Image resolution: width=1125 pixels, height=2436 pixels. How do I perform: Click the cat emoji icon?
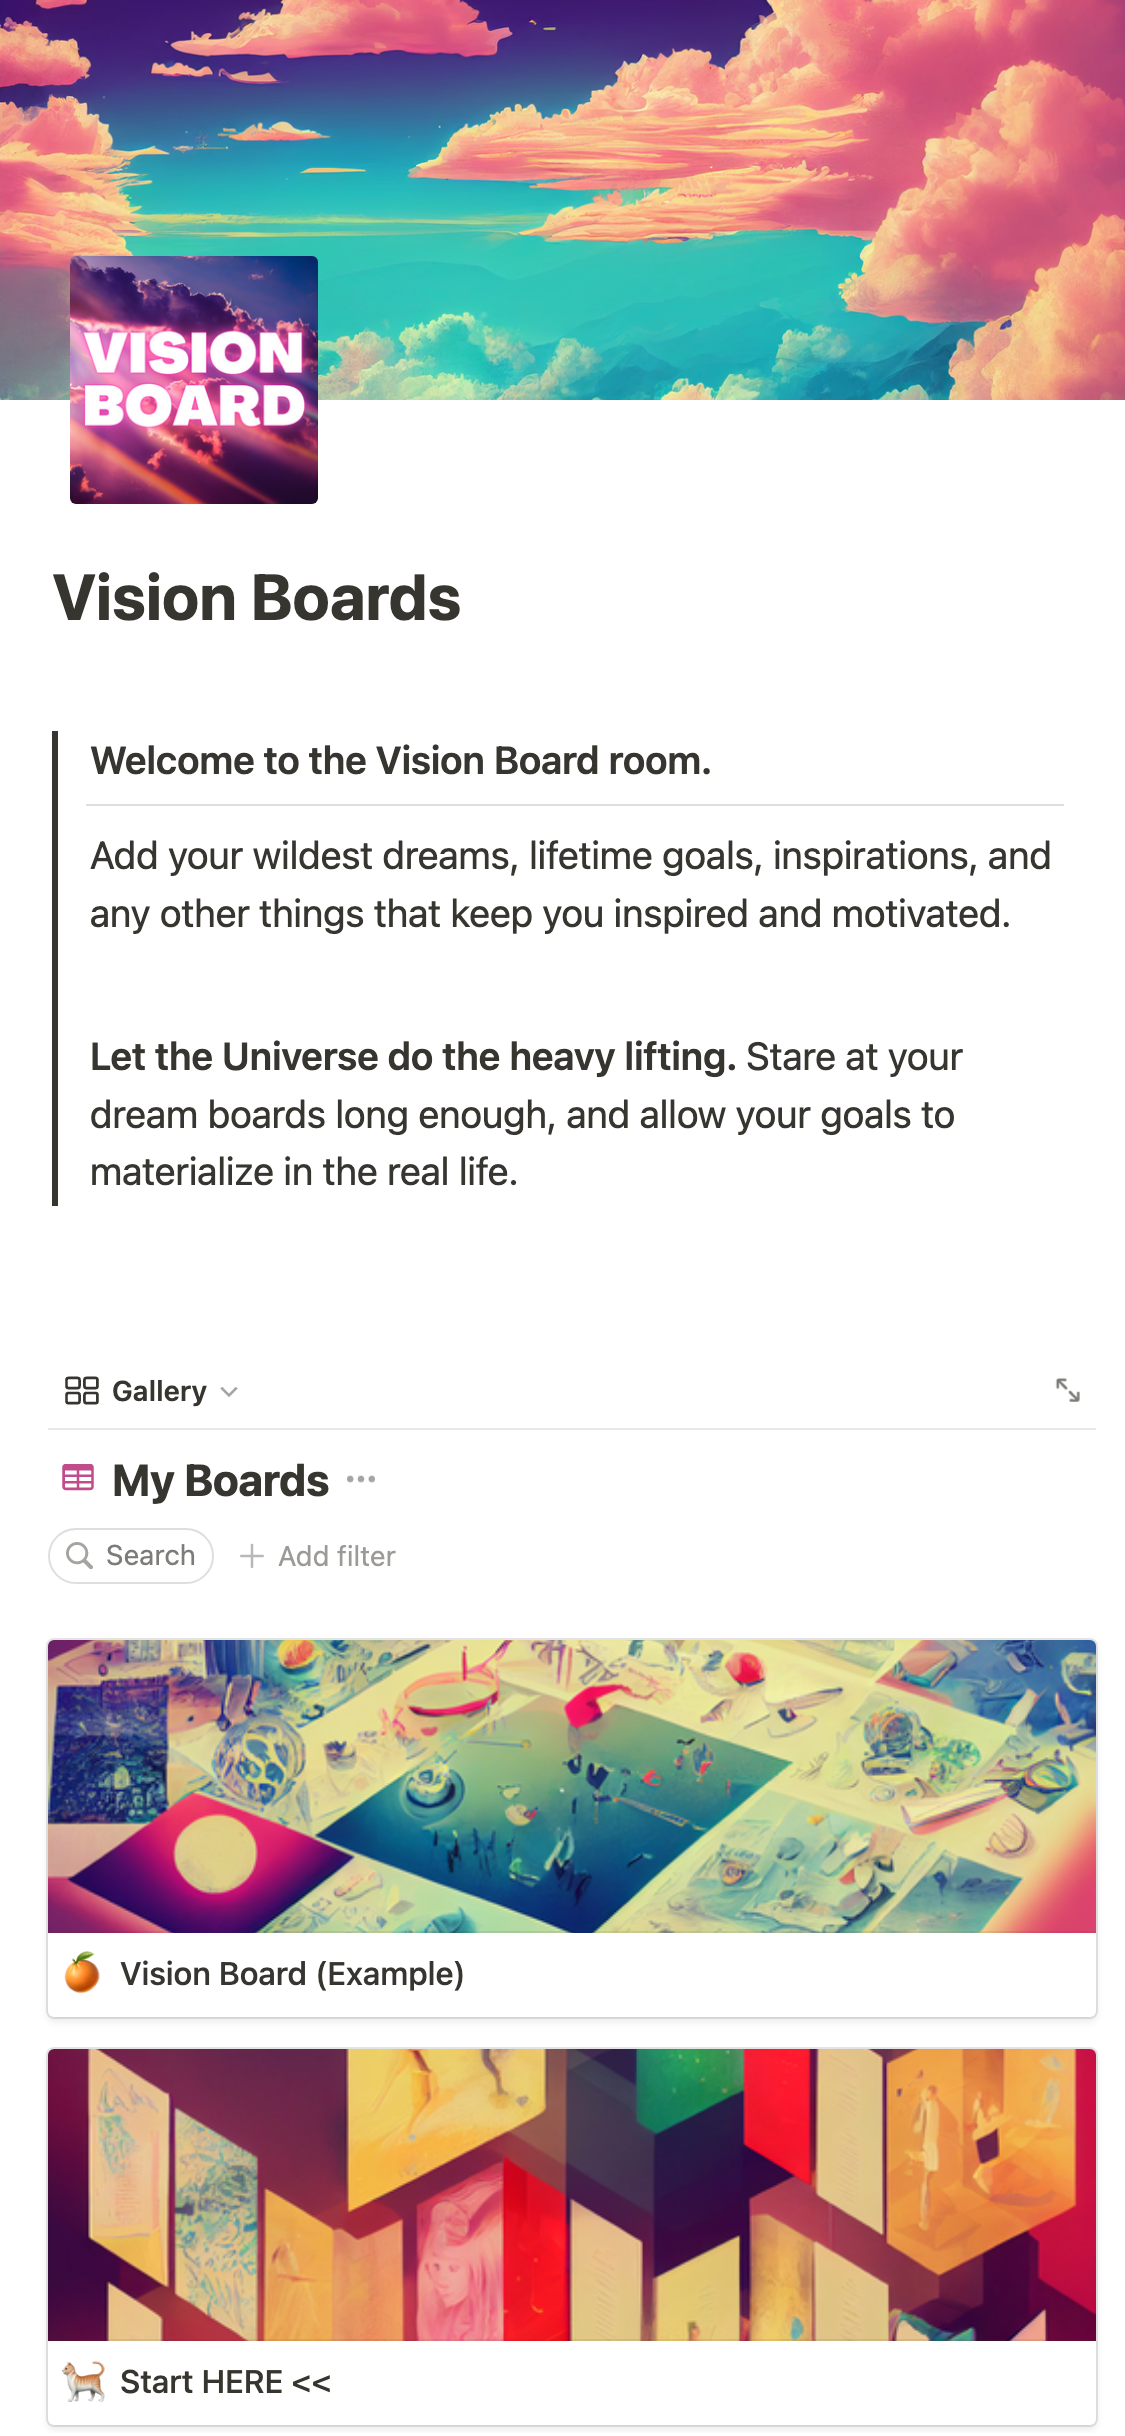tap(84, 2381)
